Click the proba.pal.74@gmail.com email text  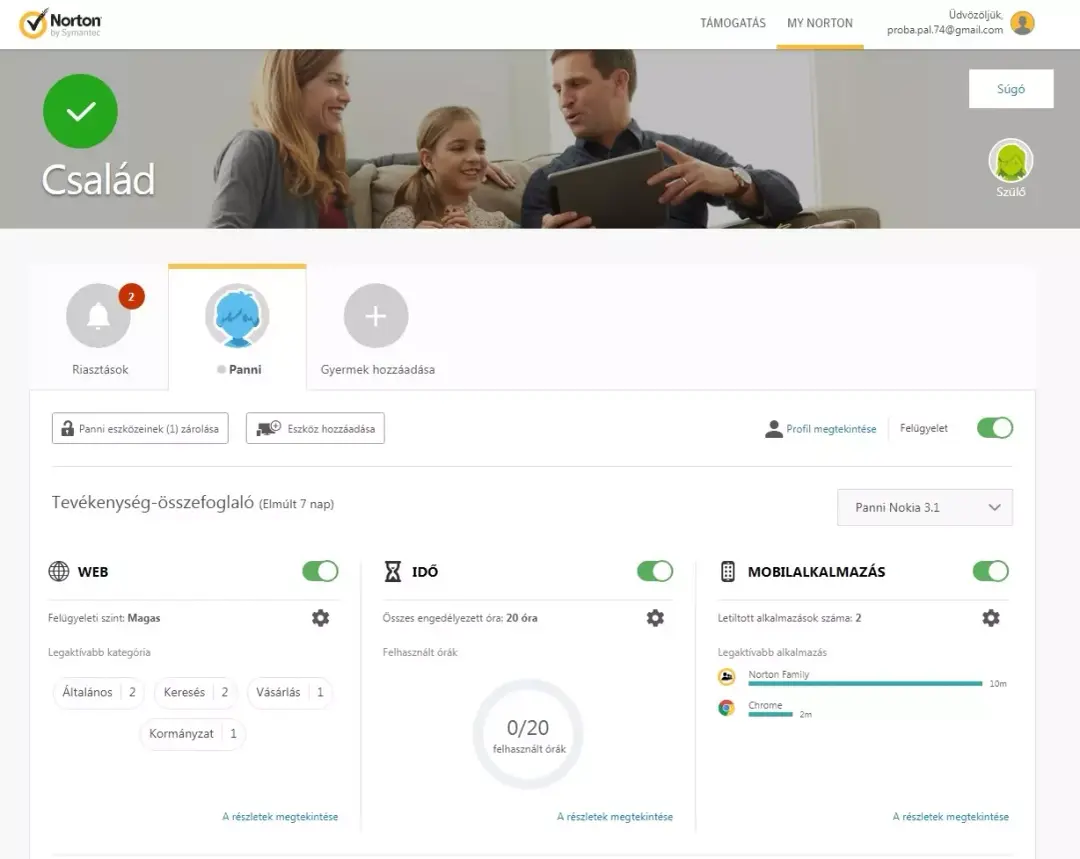(944, 30)
